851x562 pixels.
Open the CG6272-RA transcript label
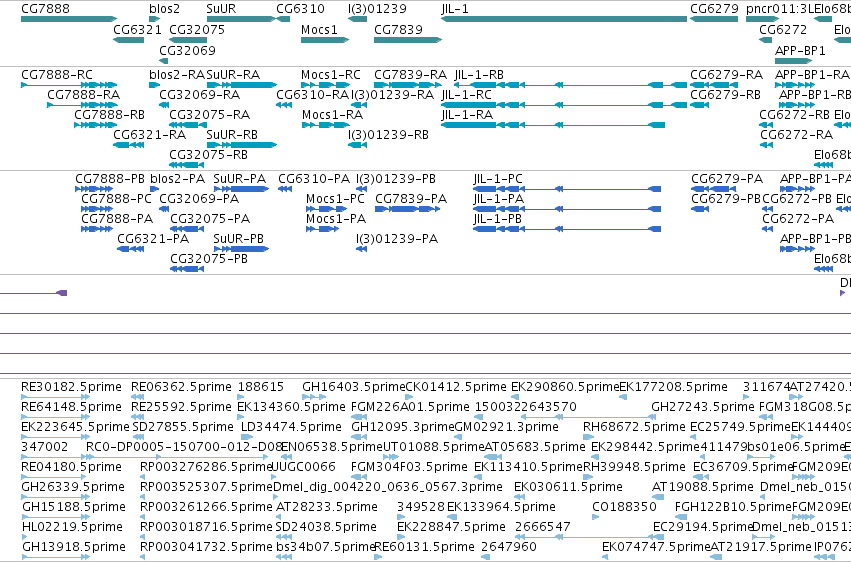pyautogui.click(x=797, y=135)
